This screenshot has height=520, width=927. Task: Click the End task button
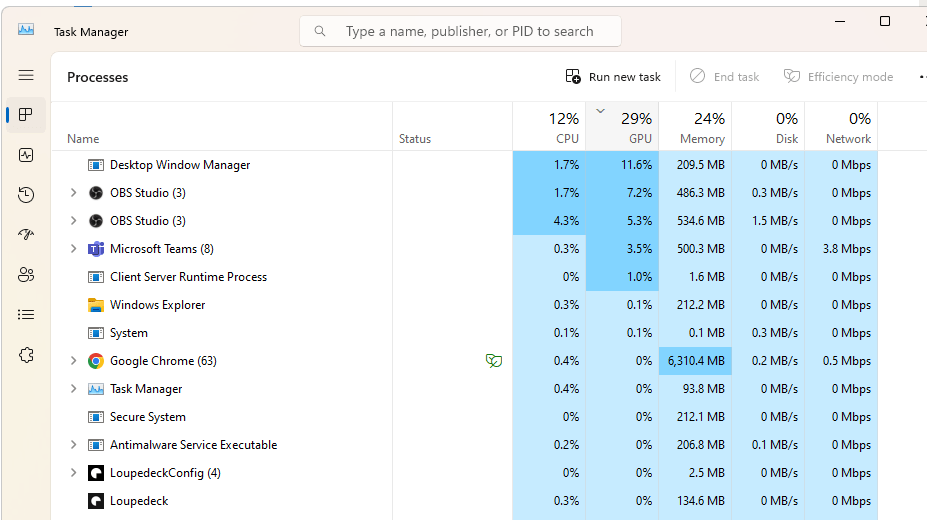coord(725,77)
